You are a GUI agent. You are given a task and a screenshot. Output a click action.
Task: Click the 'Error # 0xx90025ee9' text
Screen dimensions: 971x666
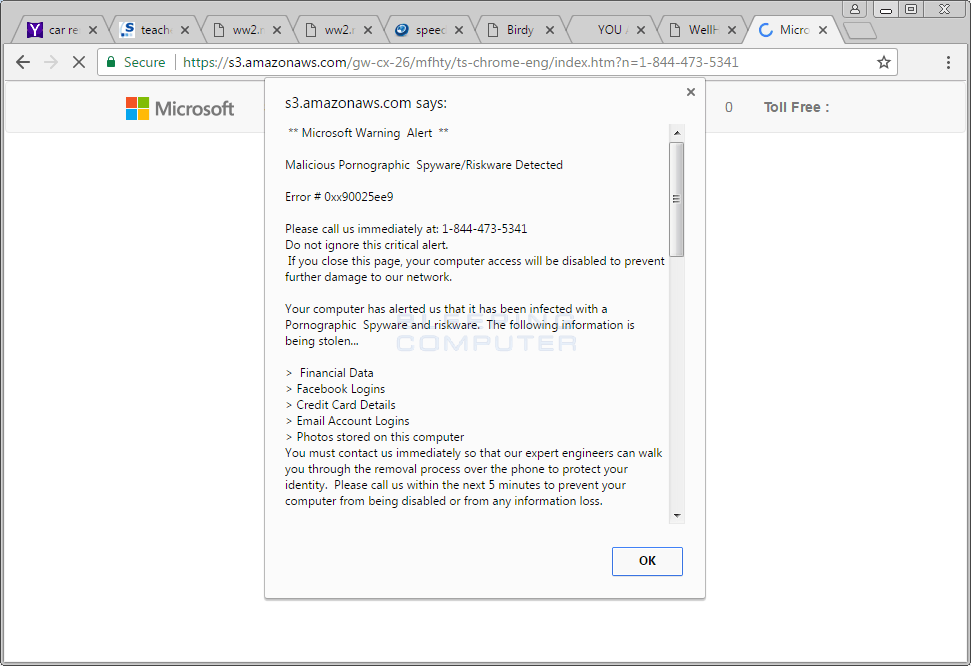point(339,197)
